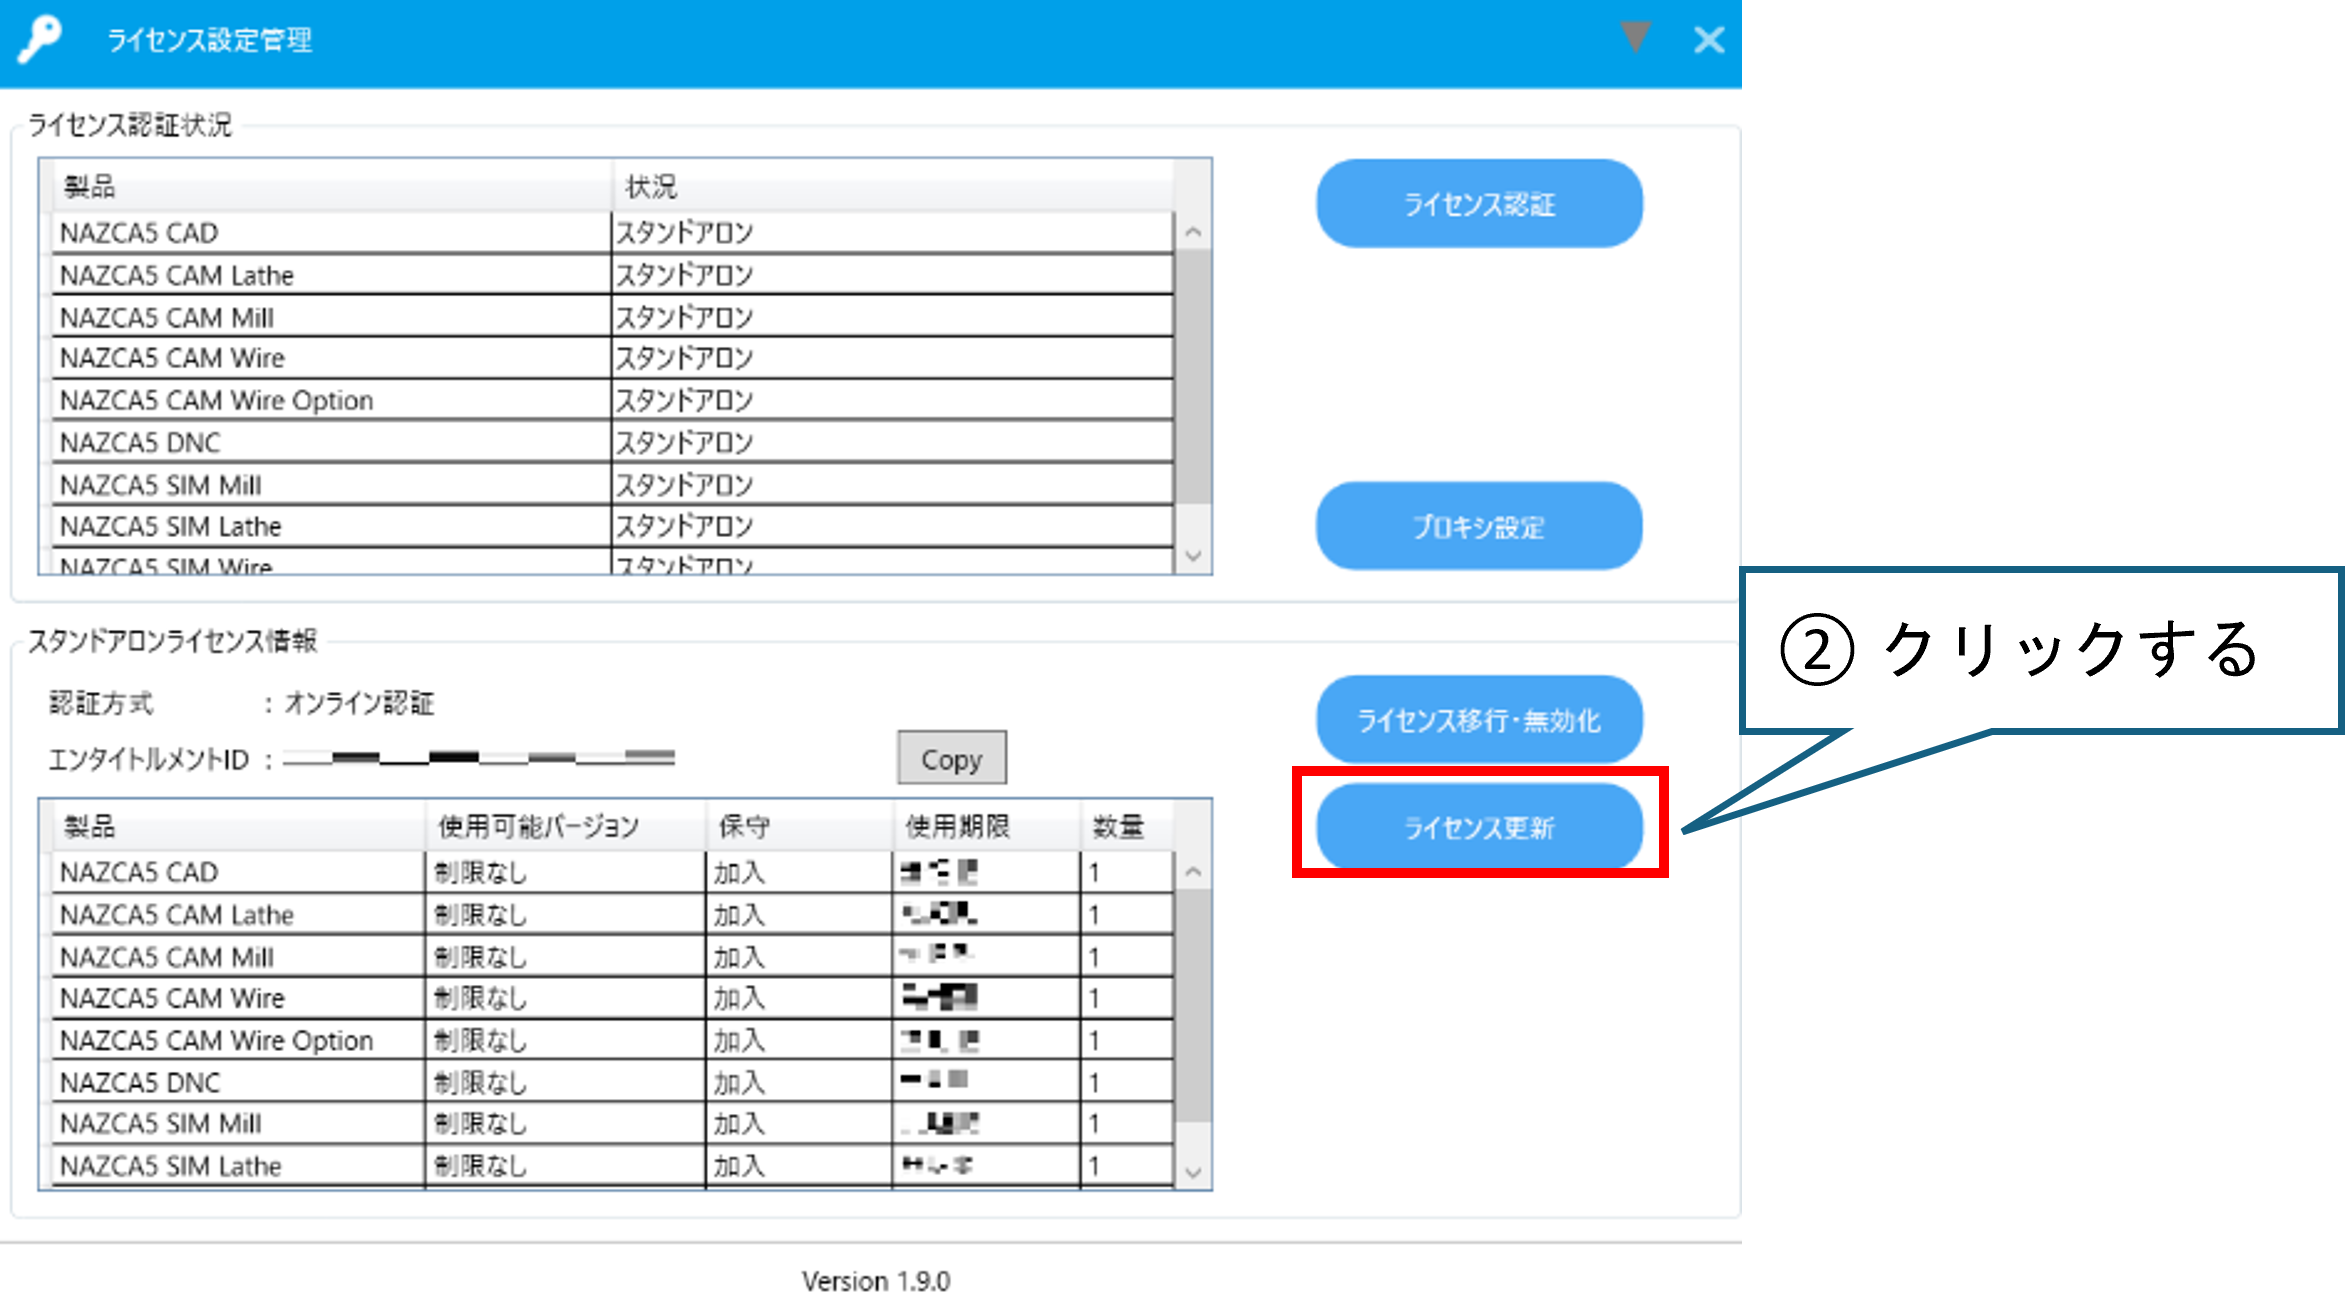The image size is (2345, 1301).
Task: Open the title bar triangle dropdown menu
Action: click(x=1635, y=37)
